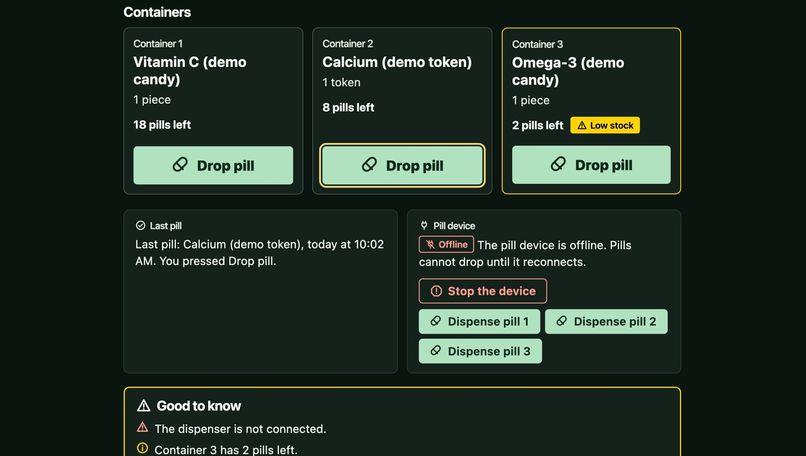Click the Good to know heading
The height and width of the screenshot is (456, 806).
point(198,406)
